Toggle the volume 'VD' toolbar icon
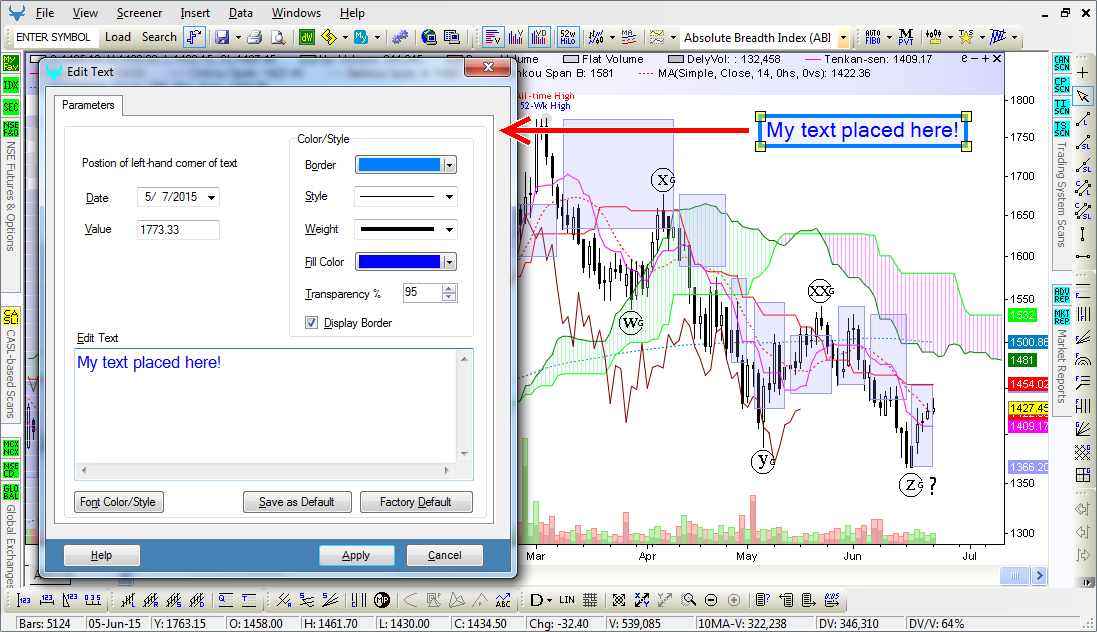 [539, 37]
